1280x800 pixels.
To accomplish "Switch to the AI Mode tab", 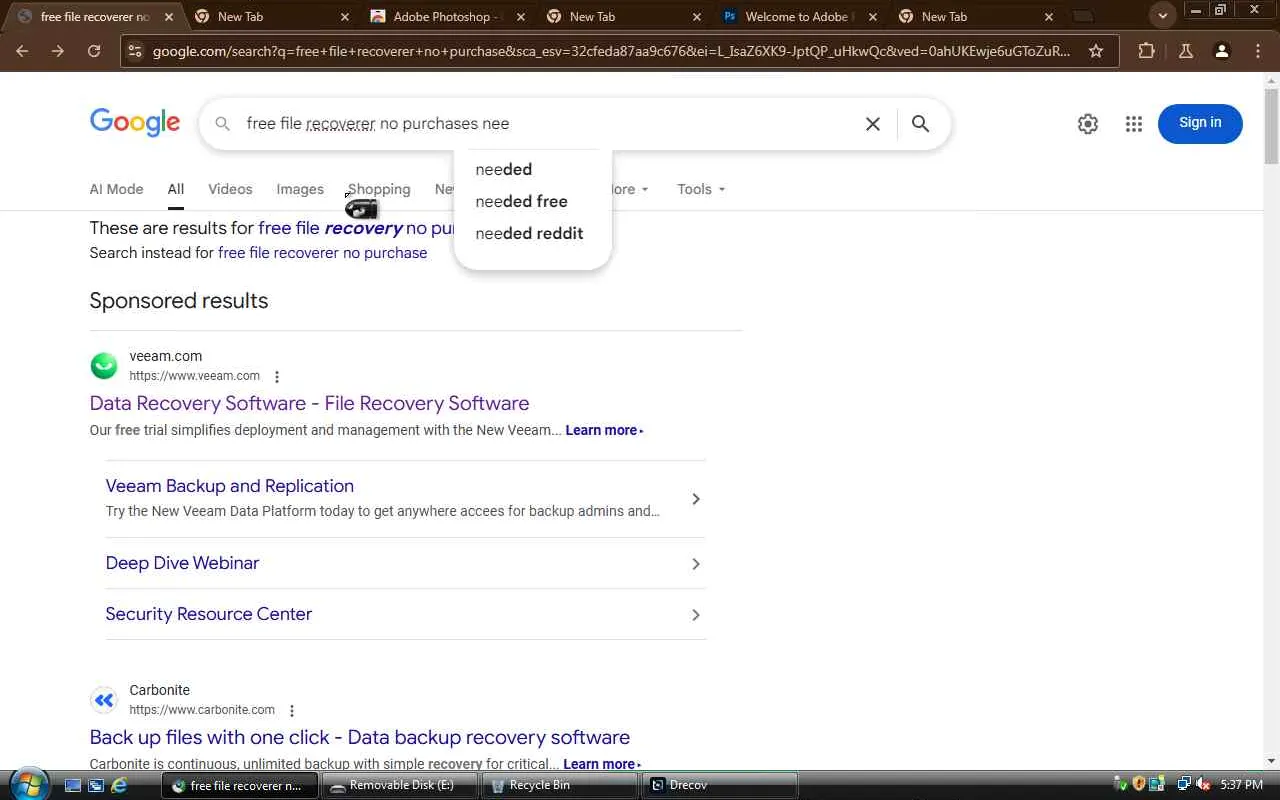I will (116, 189).
